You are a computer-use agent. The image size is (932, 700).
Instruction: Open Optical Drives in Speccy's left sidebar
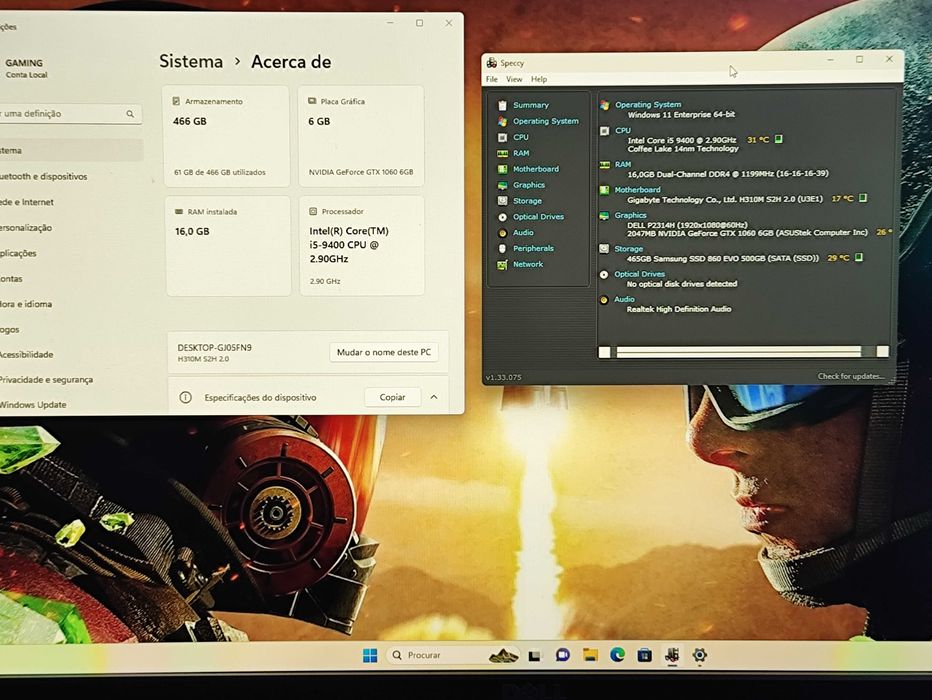coord(539,217)
